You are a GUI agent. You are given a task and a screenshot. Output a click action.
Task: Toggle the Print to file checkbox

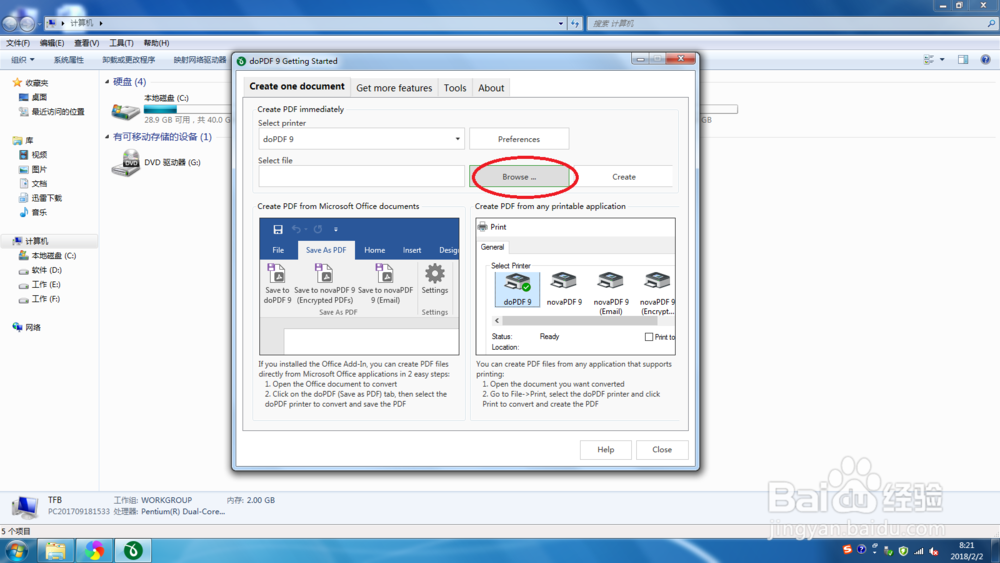[x=649, y=337]
